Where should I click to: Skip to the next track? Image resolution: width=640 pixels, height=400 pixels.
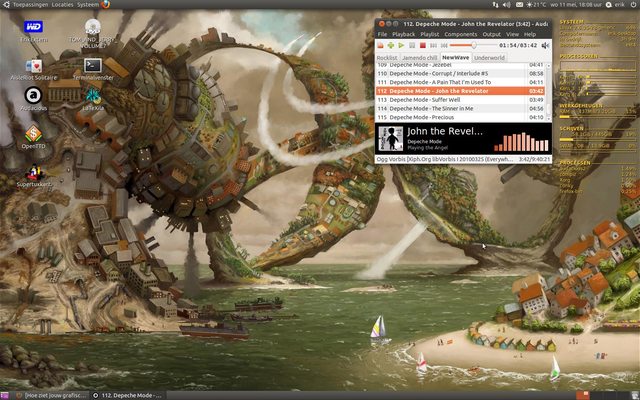(x=444, y=45)
